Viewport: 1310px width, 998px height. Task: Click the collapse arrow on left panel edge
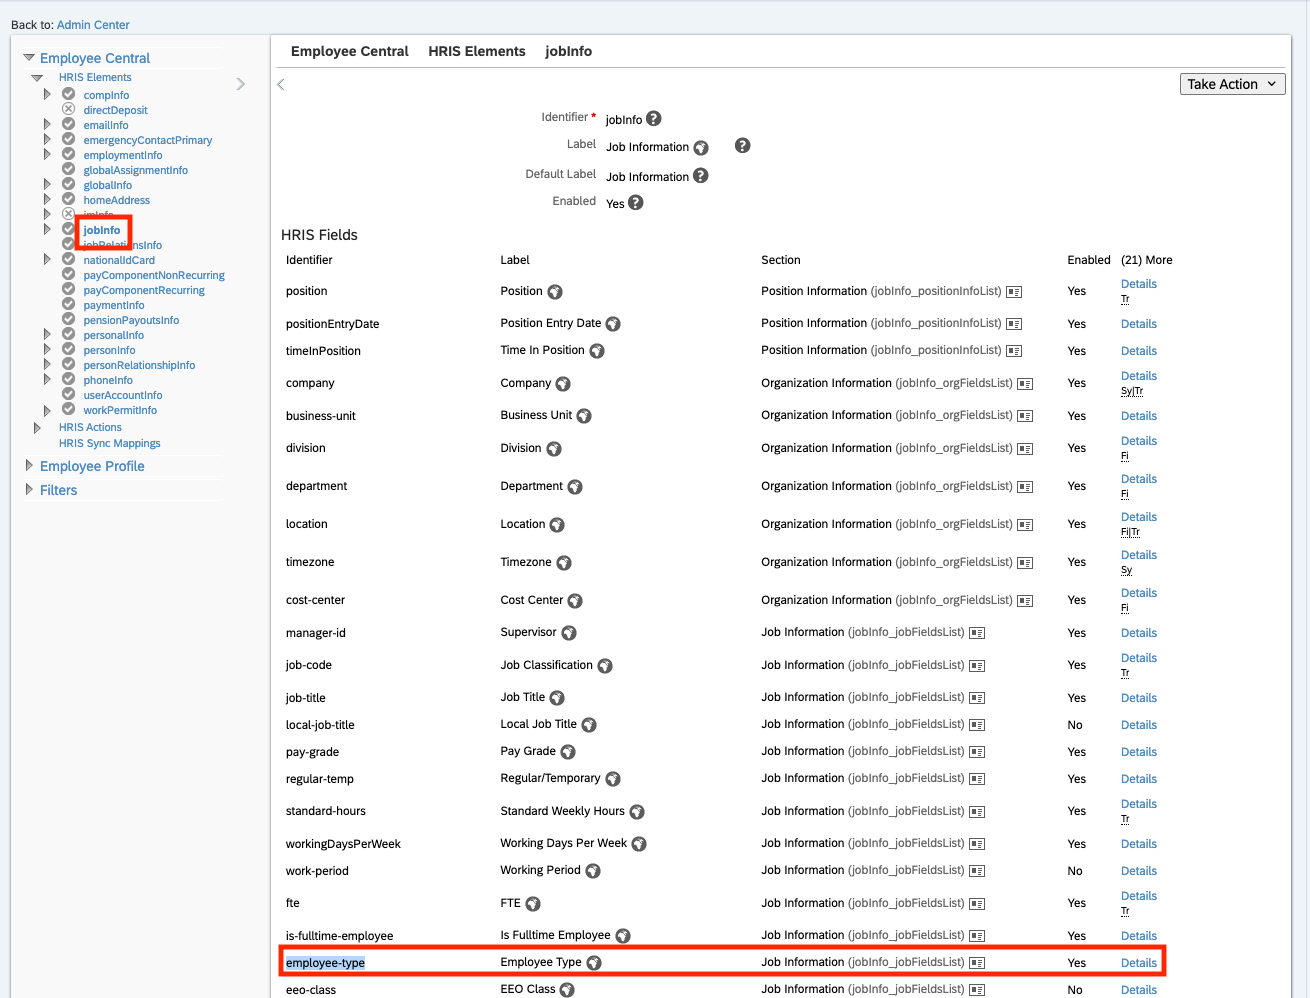[241, 84]
